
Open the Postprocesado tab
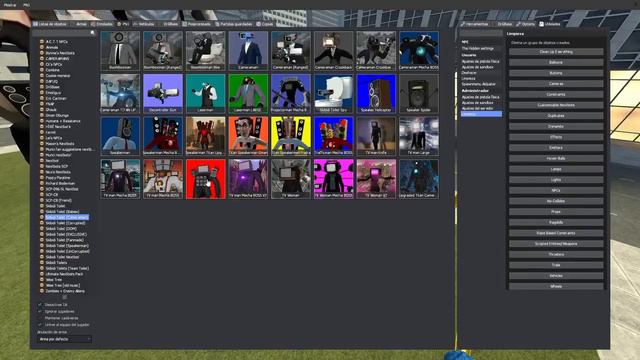coord(197,24)
